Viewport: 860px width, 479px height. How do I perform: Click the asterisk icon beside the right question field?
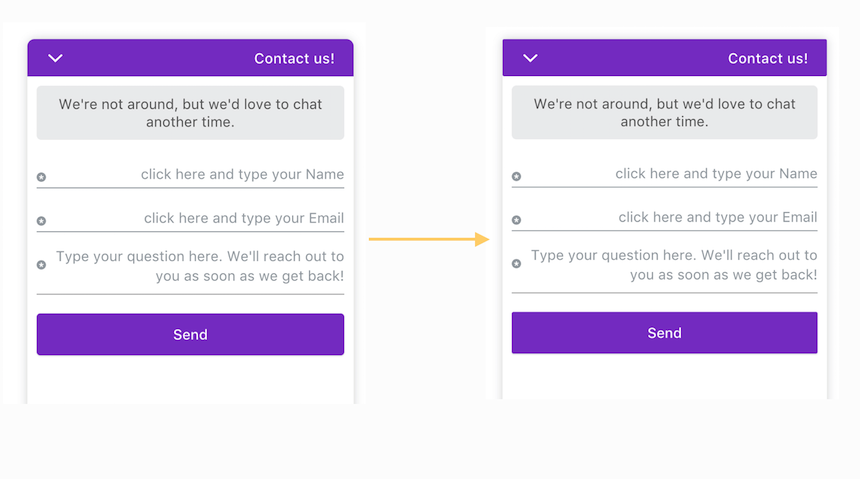pyautogui.click(x=516, y=264)
